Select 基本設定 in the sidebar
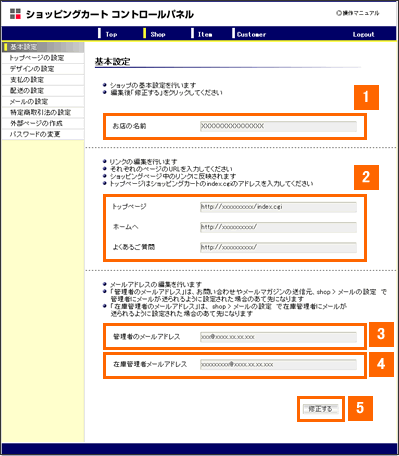 point(43,47)
